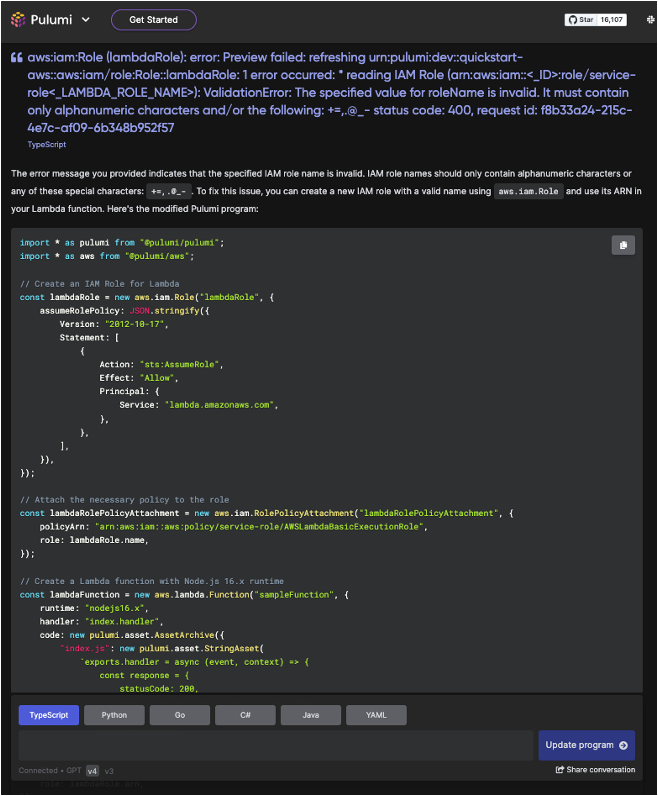Copy the code with clipboard icon
Image resolution: width=658 pixels, height=796 pixels.
click(623, 245)
